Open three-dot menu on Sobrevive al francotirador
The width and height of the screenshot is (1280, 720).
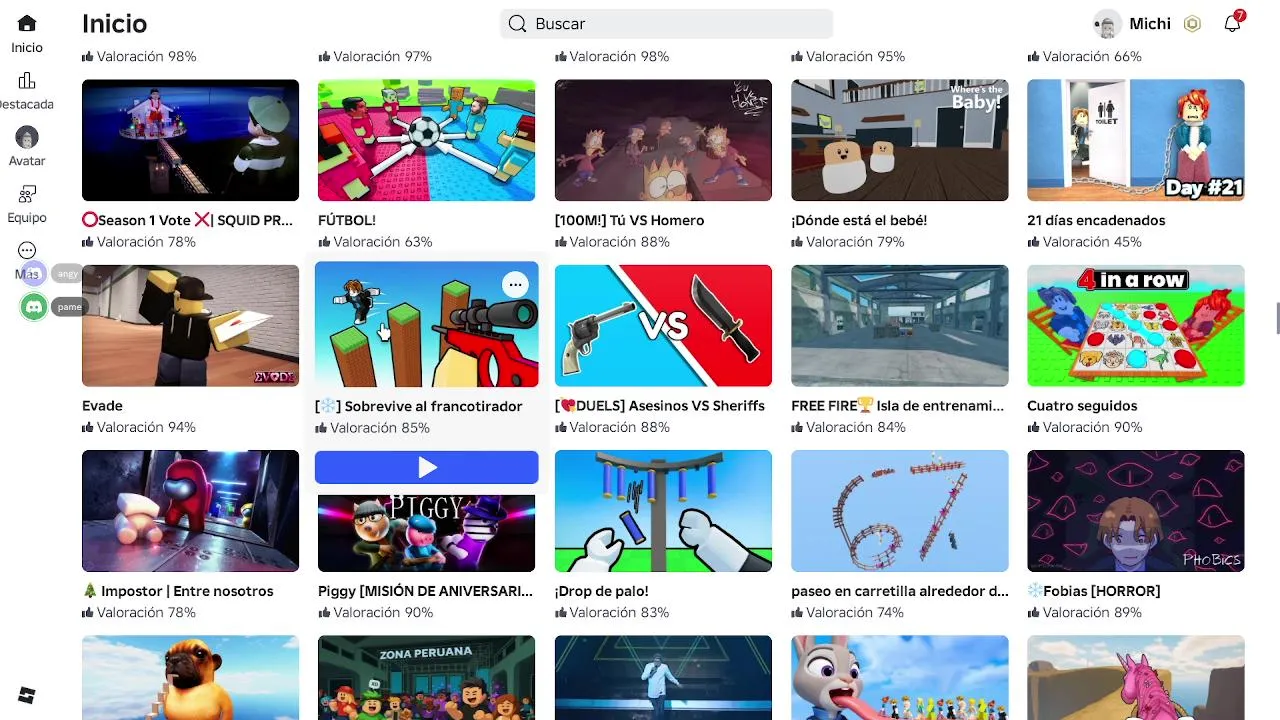coord(515,285)
